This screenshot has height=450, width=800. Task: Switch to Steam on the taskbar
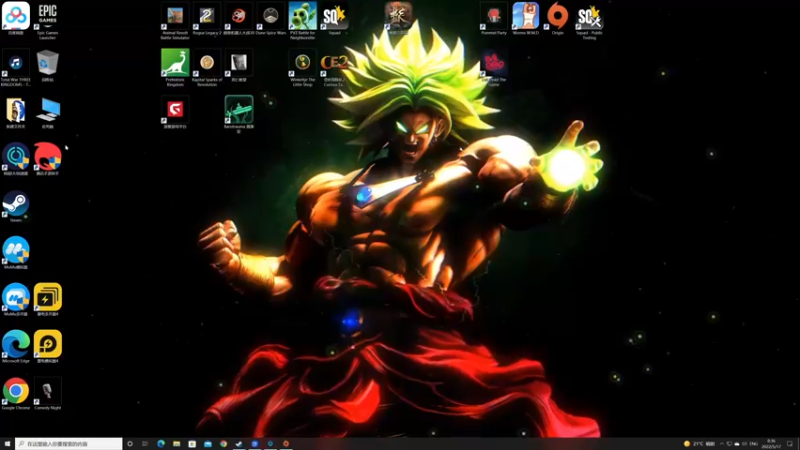pyautogui.click(x=239, y=444)
